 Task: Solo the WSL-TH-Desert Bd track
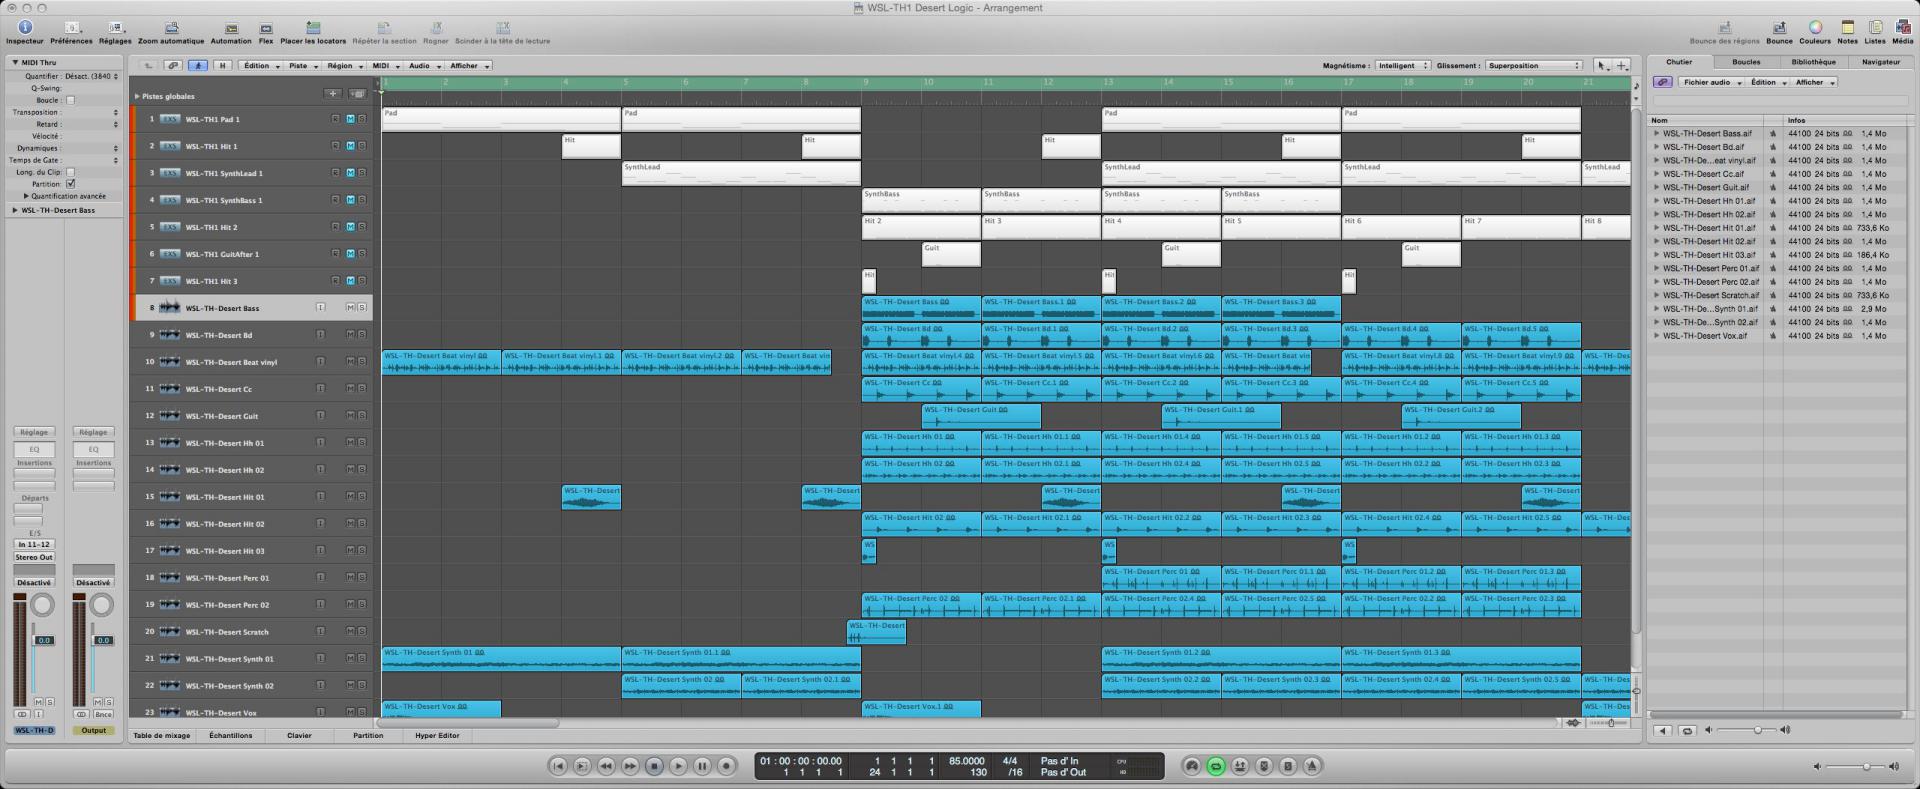[x=362, y=335]
